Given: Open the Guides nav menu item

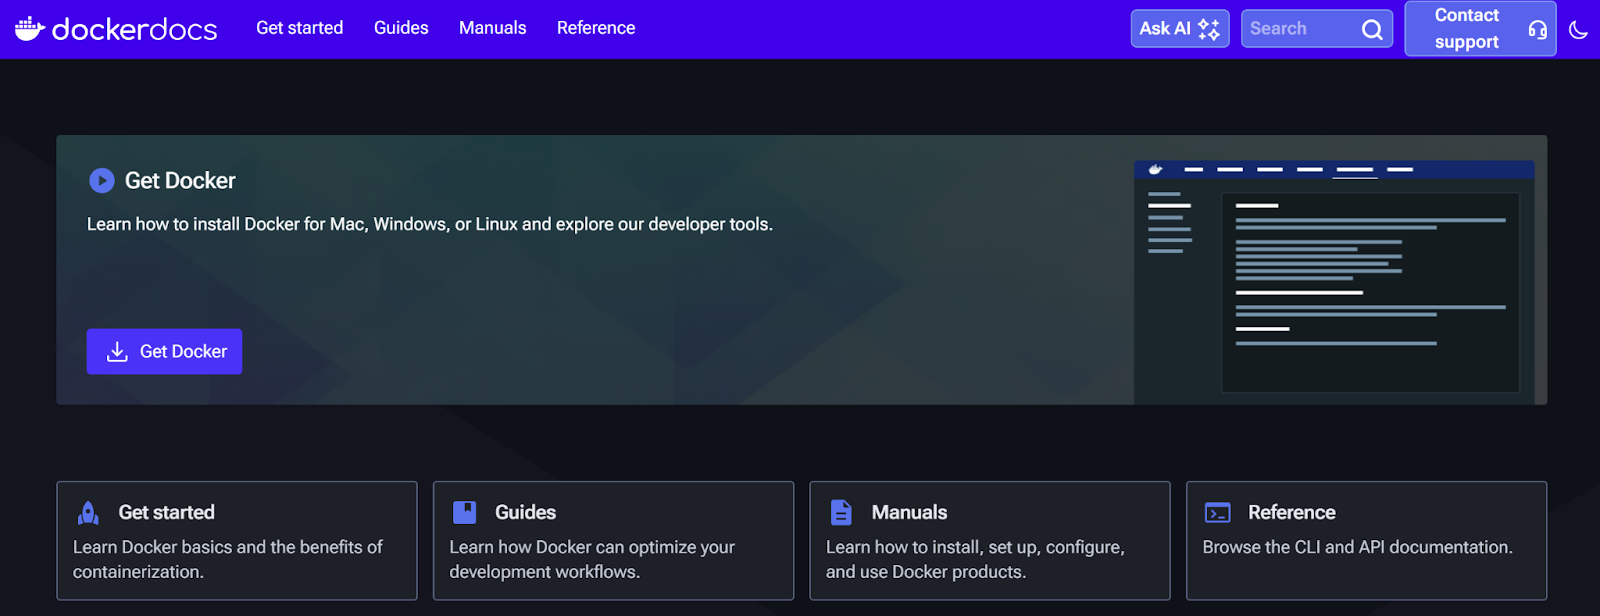Looking at the screenshot, I should coord(401,28).
